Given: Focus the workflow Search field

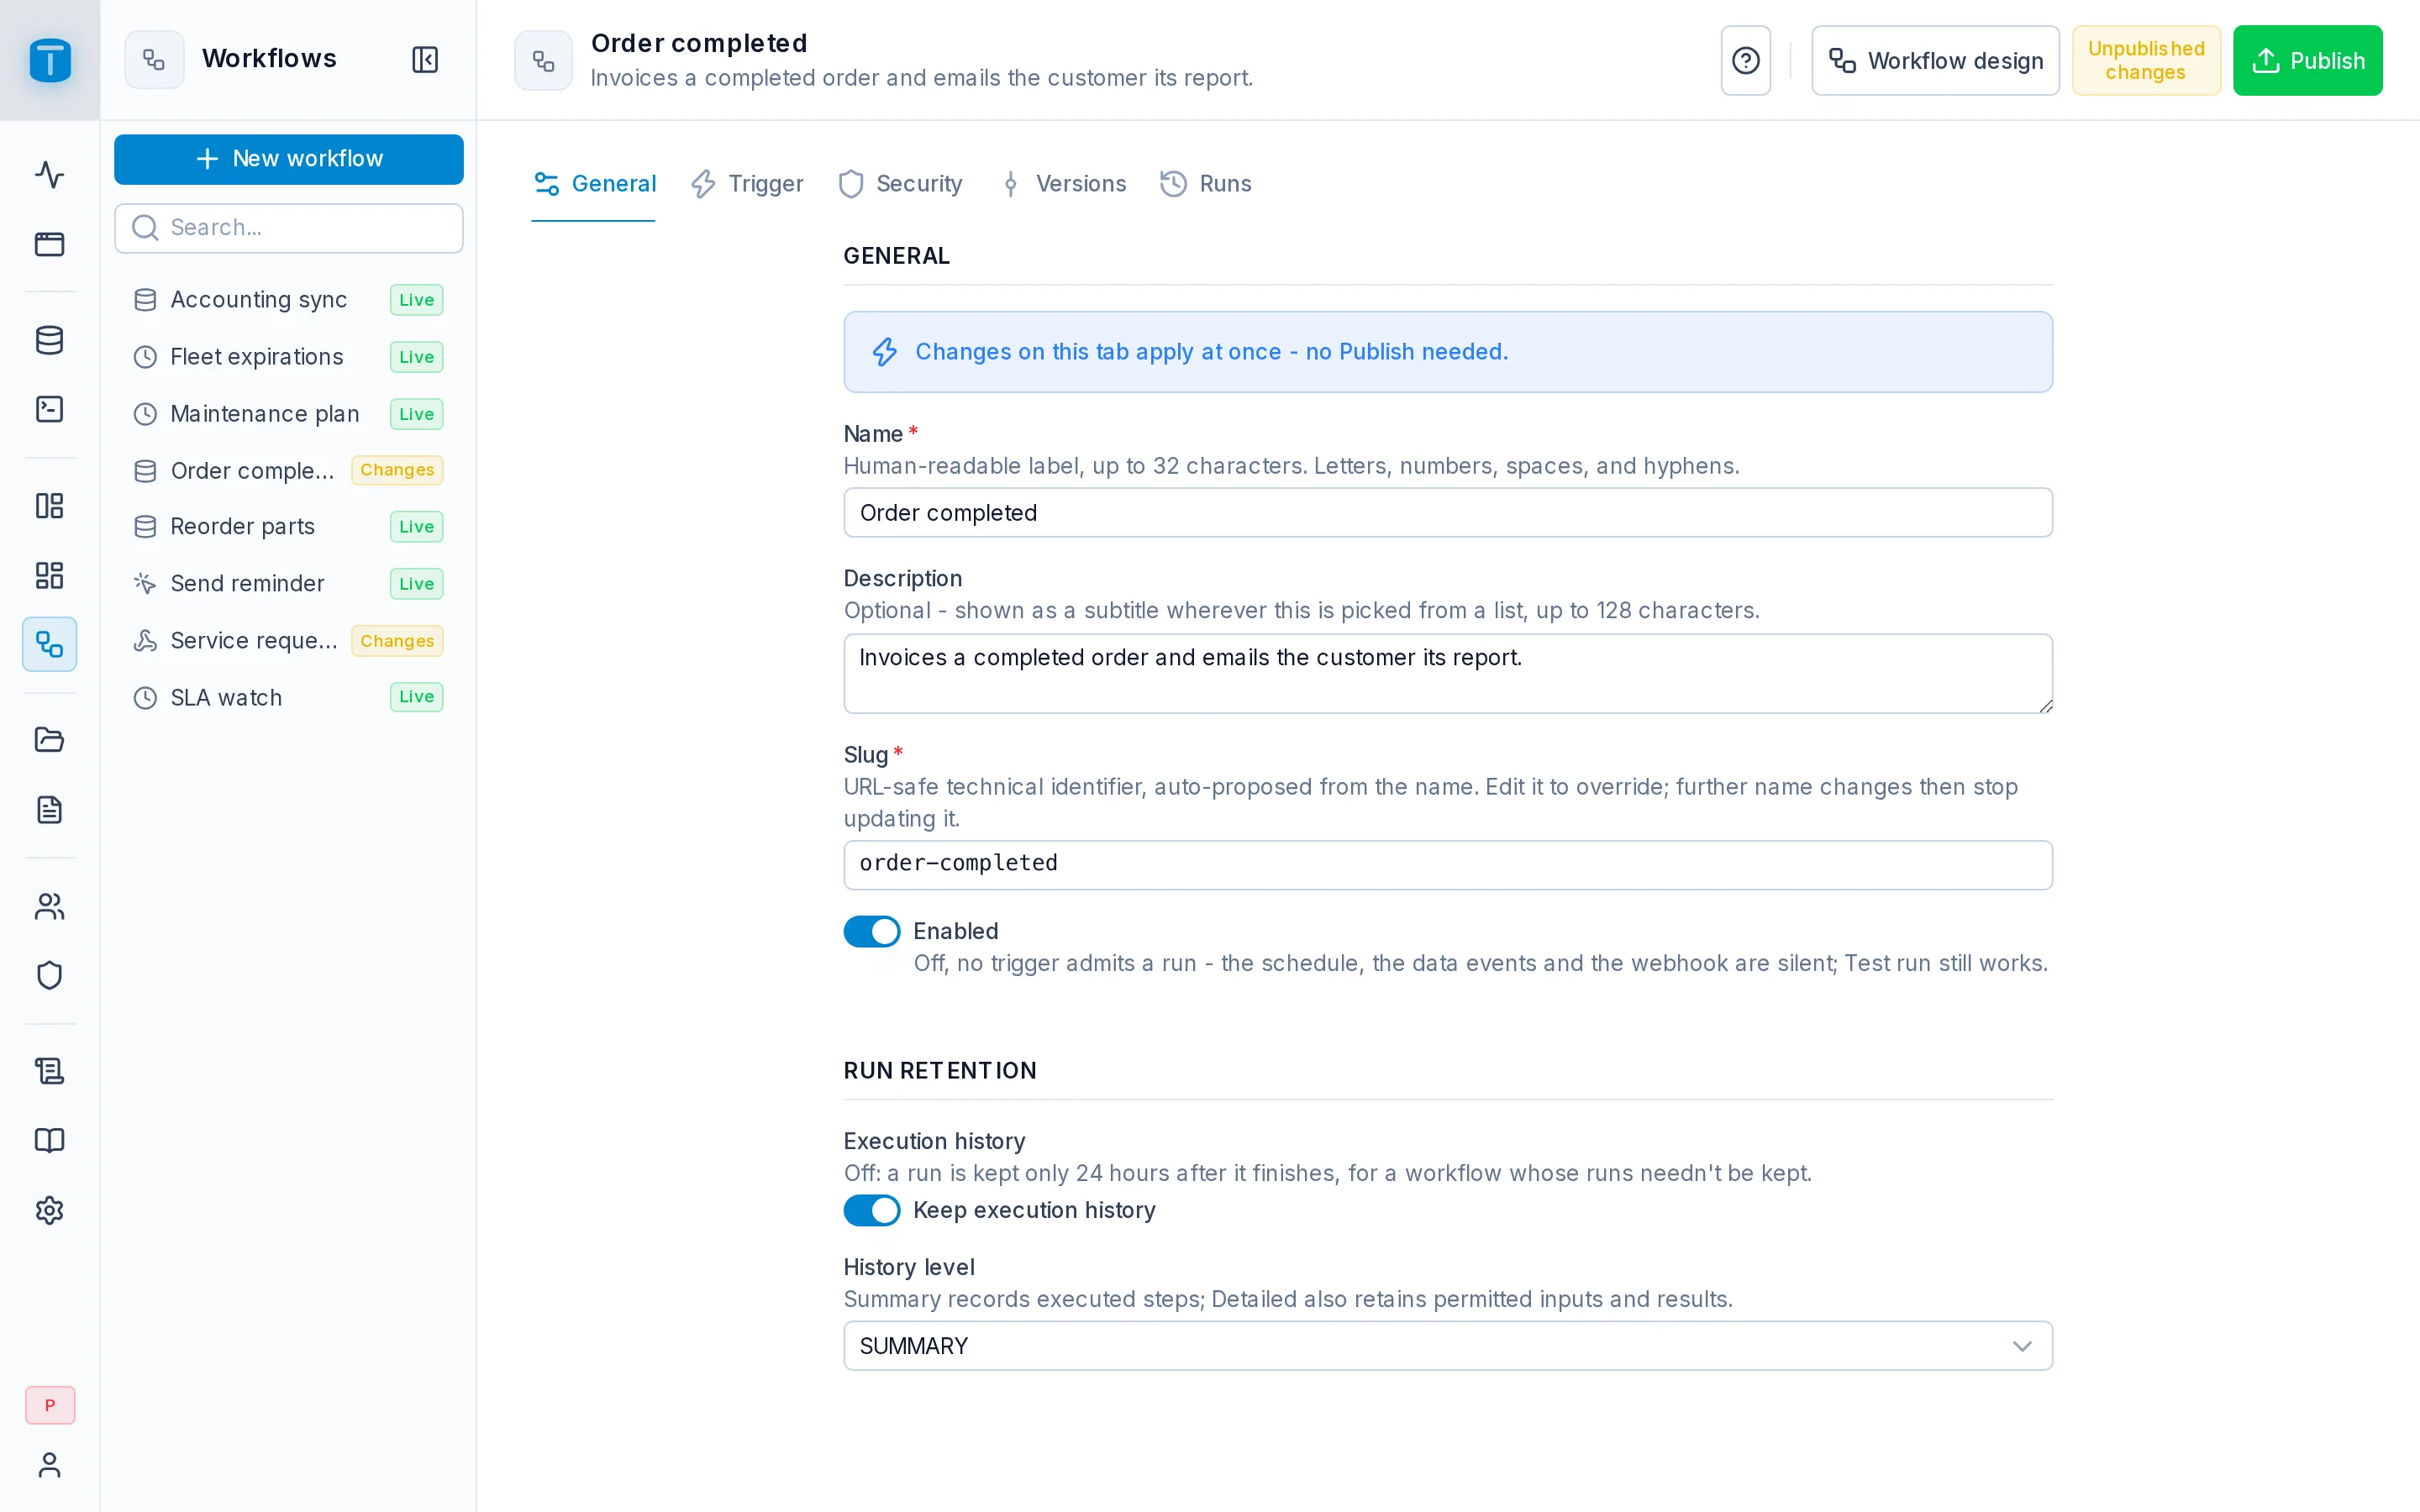Looking at the screenshot, I should pyautogui.click(x=289, y=228).
